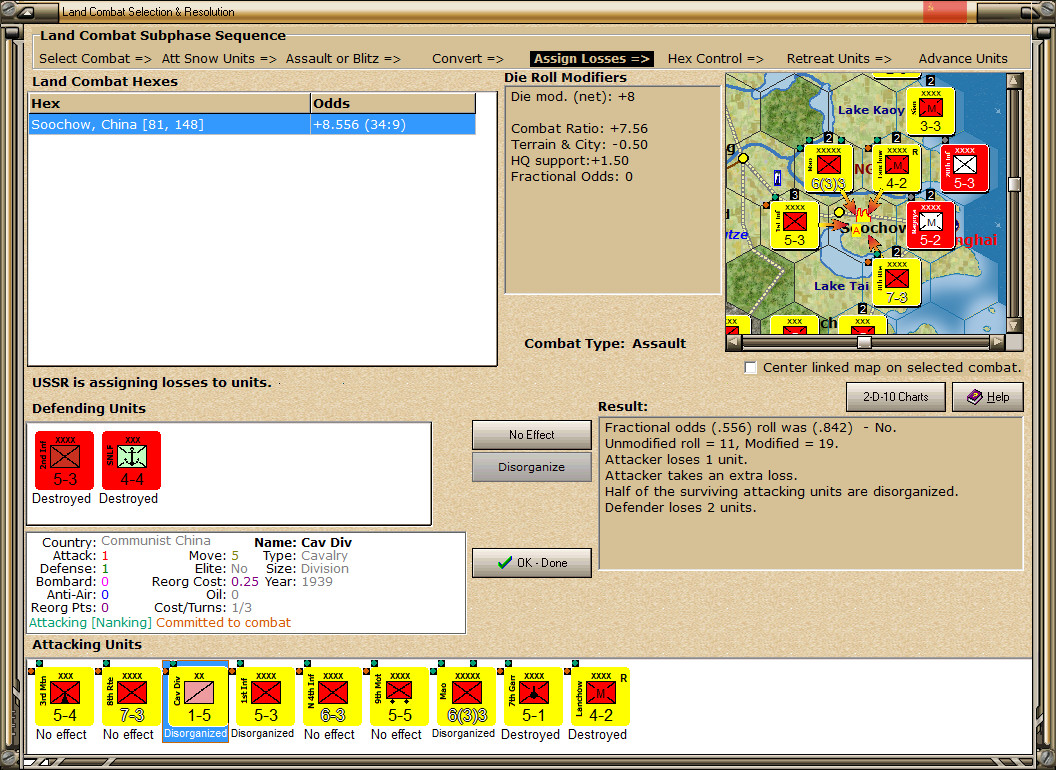Screen dimensions: 1056x770
Task: Click the 6(3)3 HQ counter on the map
Action: tap(828, 168)
